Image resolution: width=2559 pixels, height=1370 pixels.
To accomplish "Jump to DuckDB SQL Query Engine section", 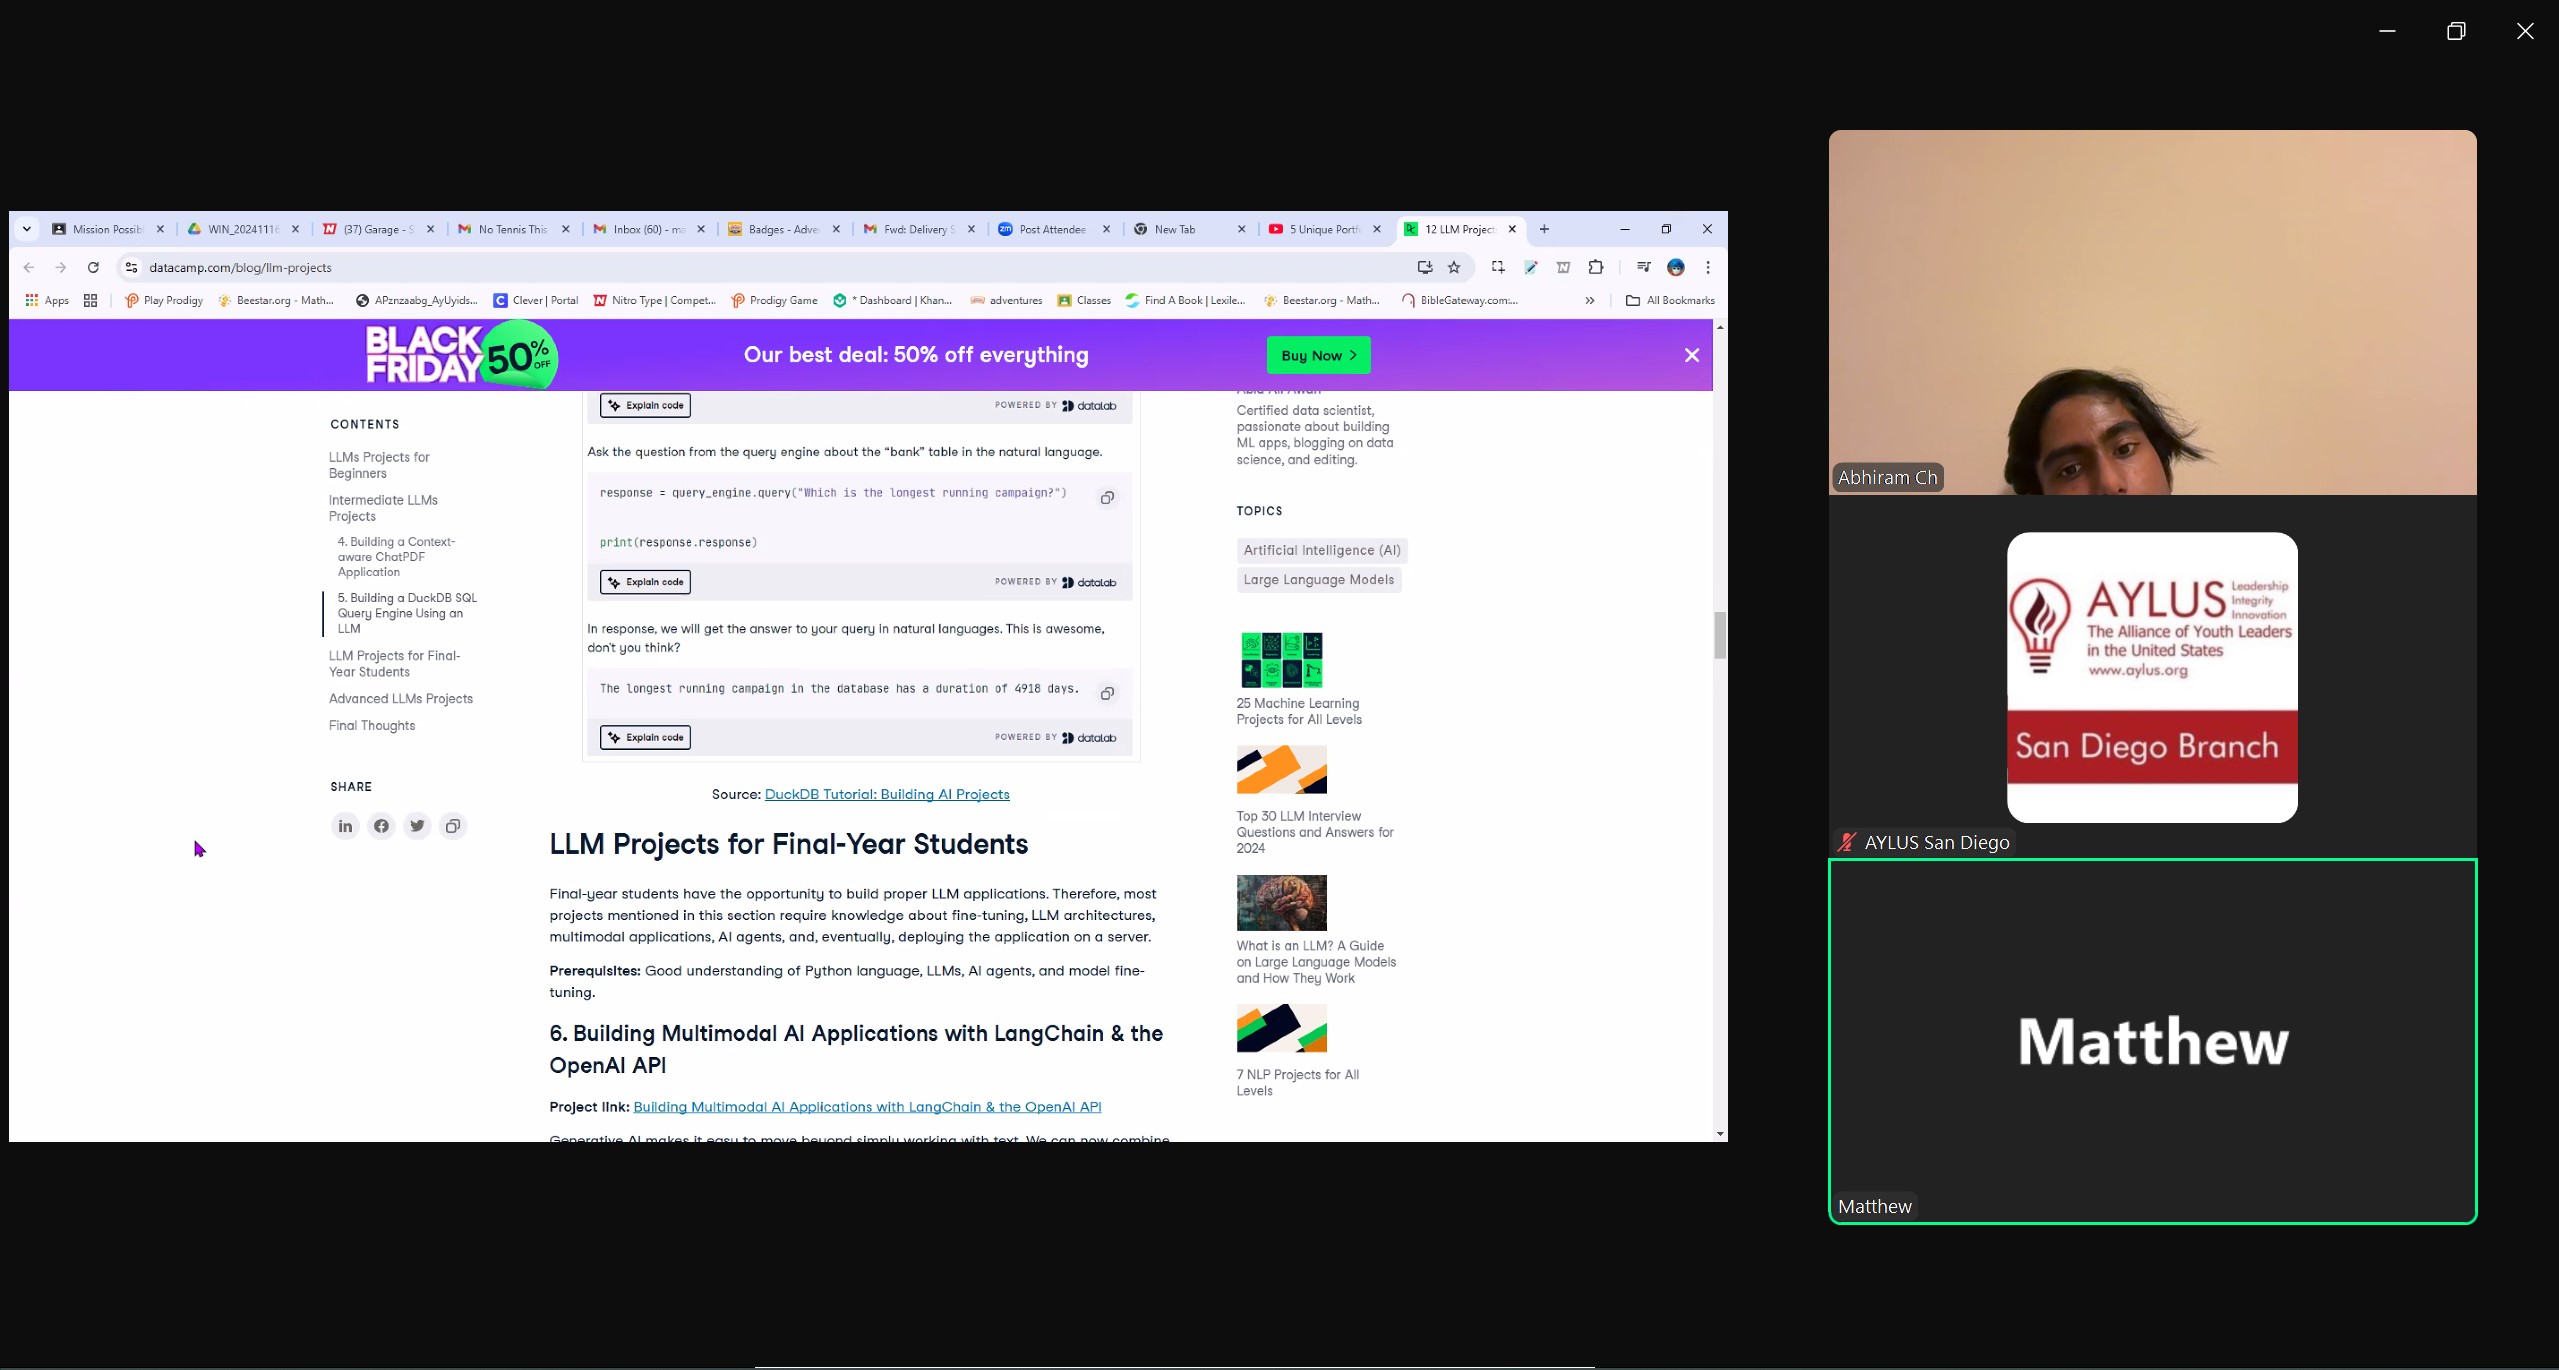I will (x=407, y=613).
